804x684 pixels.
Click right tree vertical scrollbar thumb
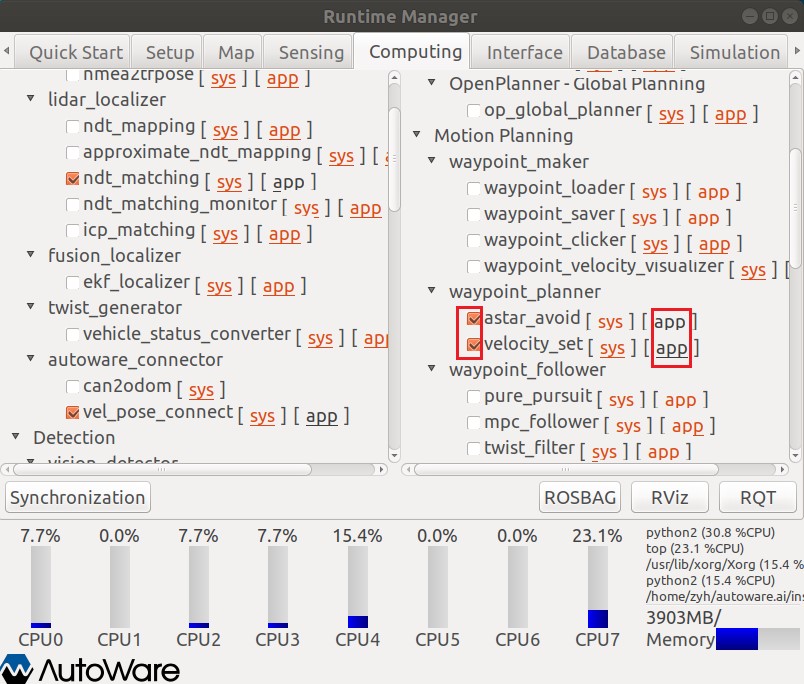click(795, 208)
